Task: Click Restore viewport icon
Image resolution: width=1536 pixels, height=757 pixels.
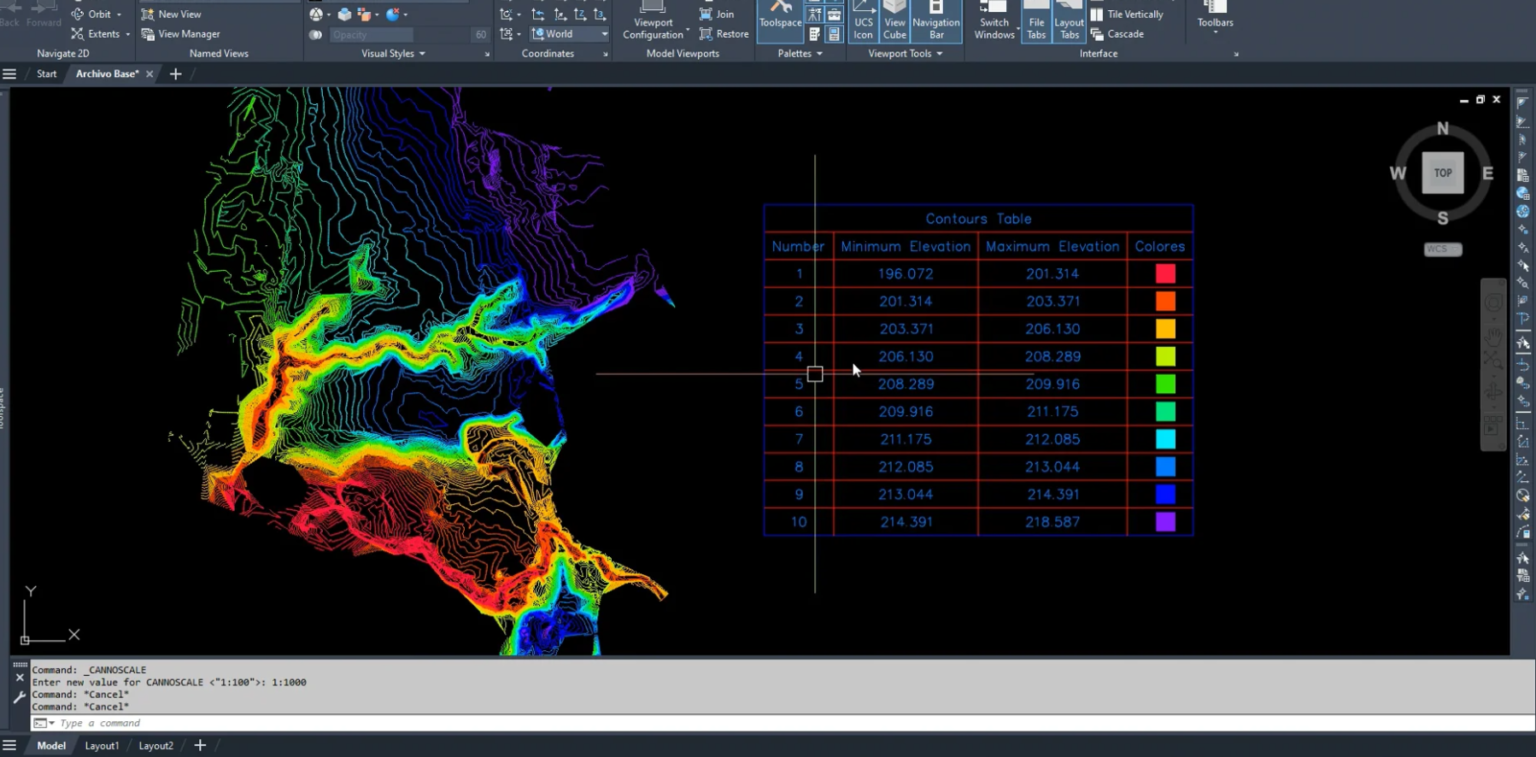Action: (706, 34)
